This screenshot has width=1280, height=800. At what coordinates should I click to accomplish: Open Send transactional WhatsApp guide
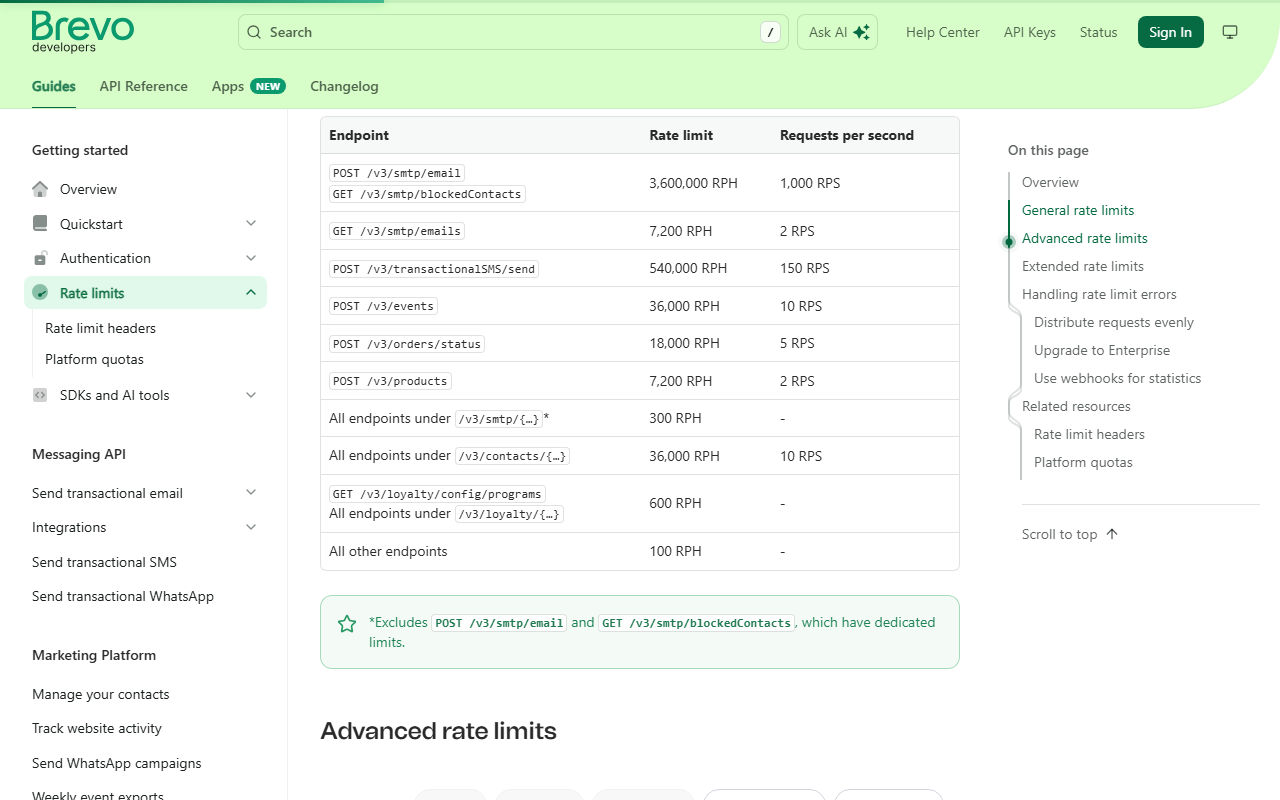point(123,596)
